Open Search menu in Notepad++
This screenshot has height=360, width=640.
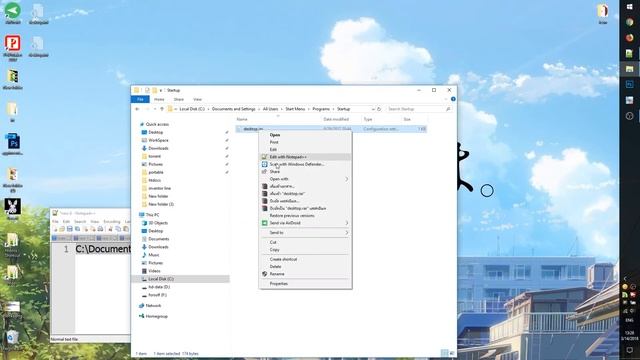point(80,221)
